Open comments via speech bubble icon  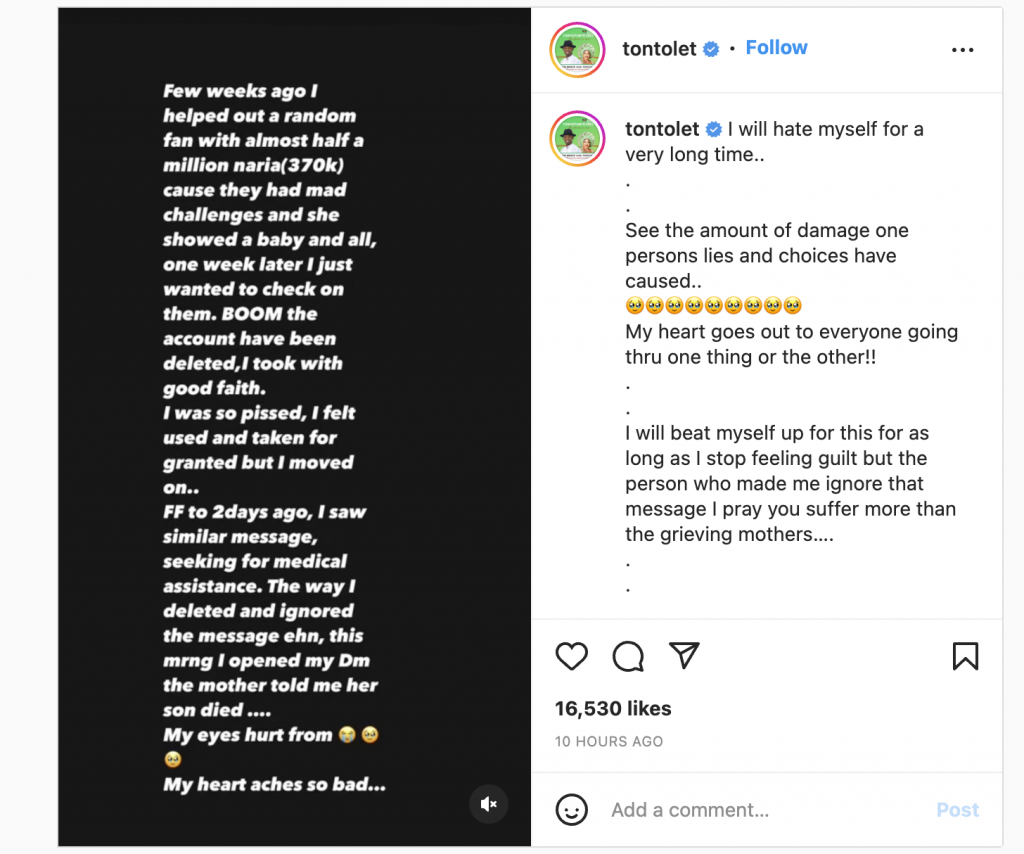coord(628,656)
